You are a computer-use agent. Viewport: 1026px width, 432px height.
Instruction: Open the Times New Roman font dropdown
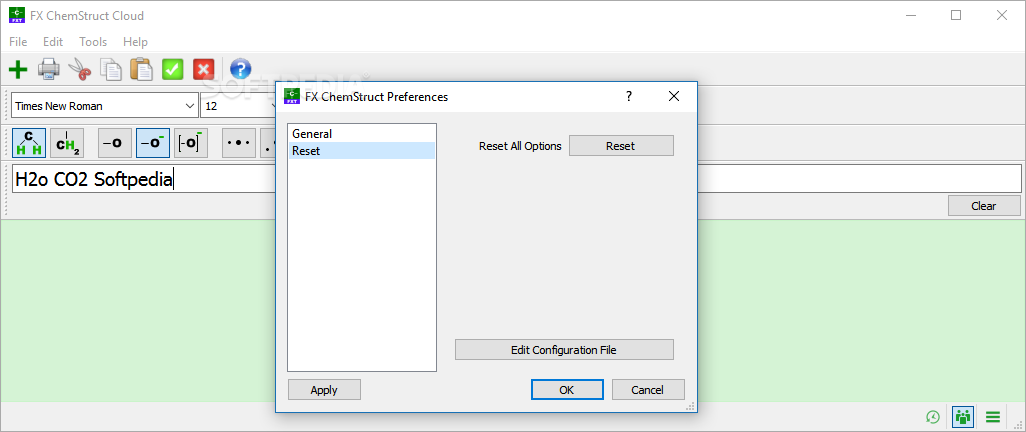(105, 105)
